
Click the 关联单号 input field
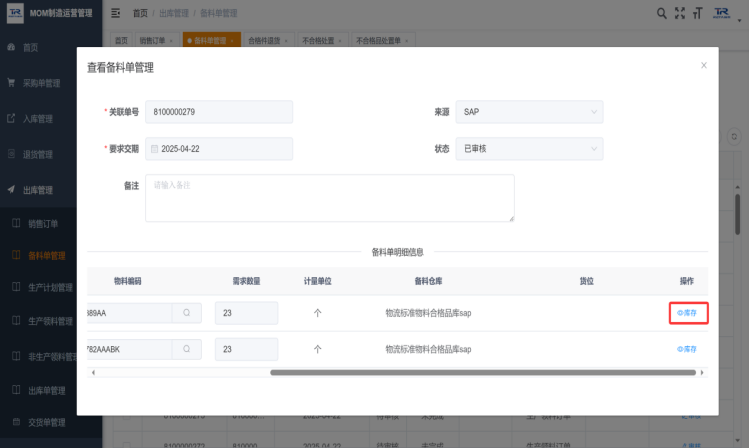point(219,112)
